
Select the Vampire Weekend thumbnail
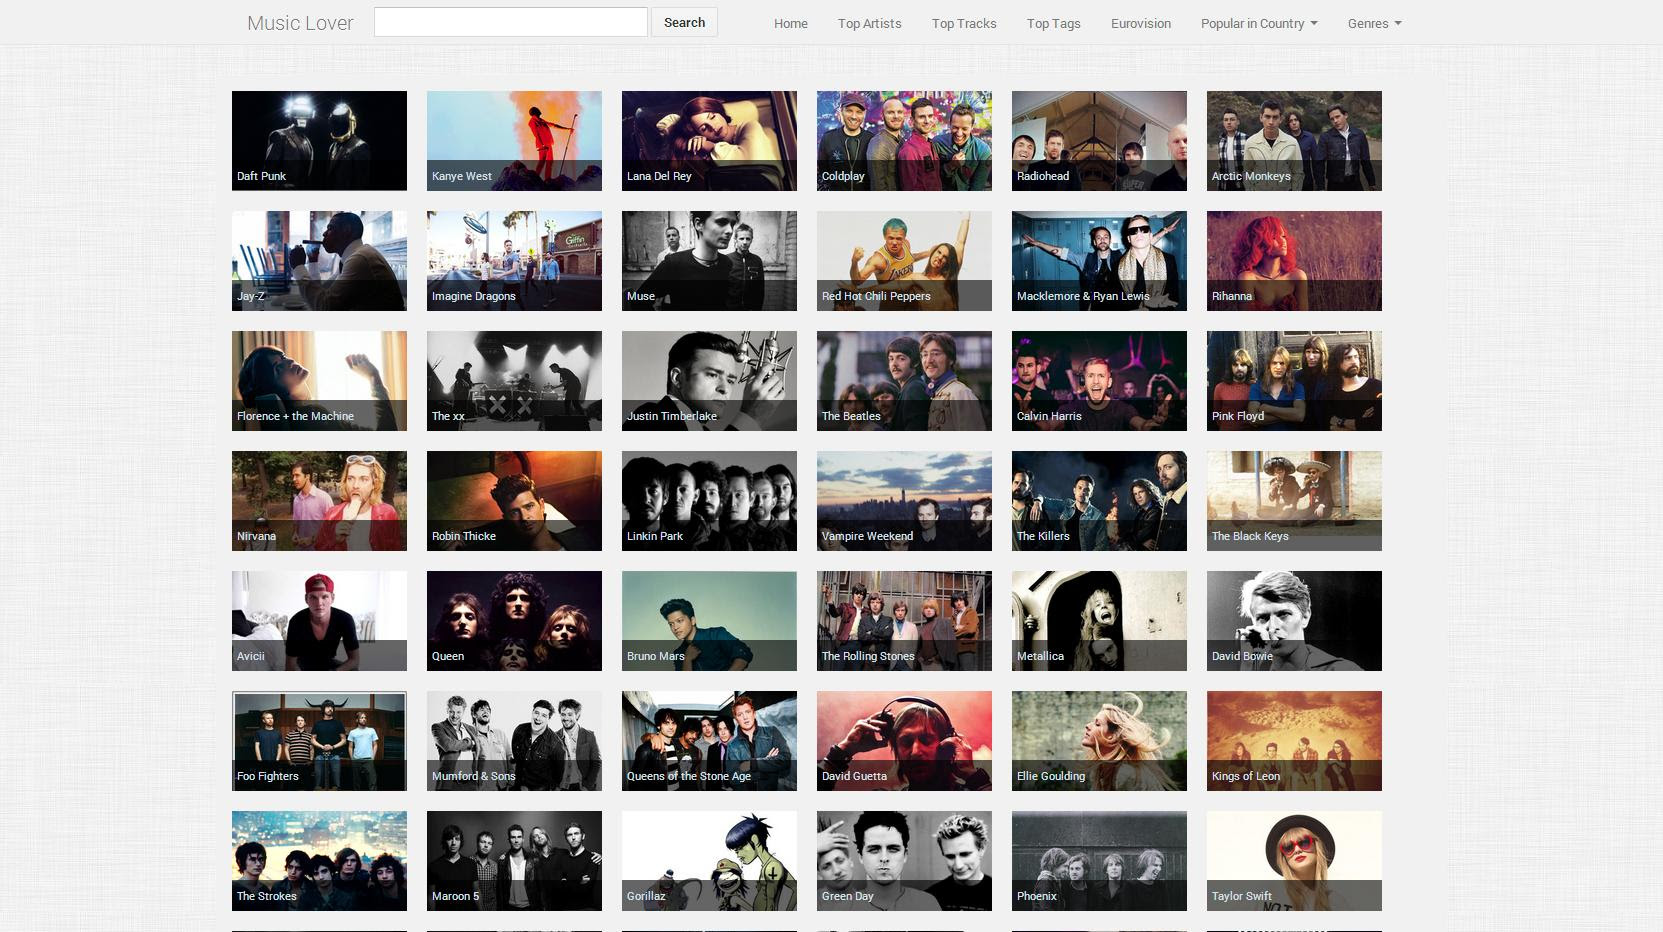(x=904, y=501)
